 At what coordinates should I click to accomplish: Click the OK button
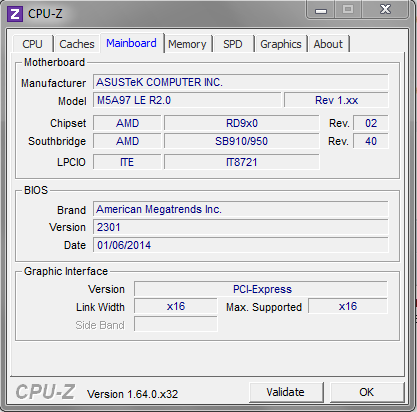click(366, 392)
